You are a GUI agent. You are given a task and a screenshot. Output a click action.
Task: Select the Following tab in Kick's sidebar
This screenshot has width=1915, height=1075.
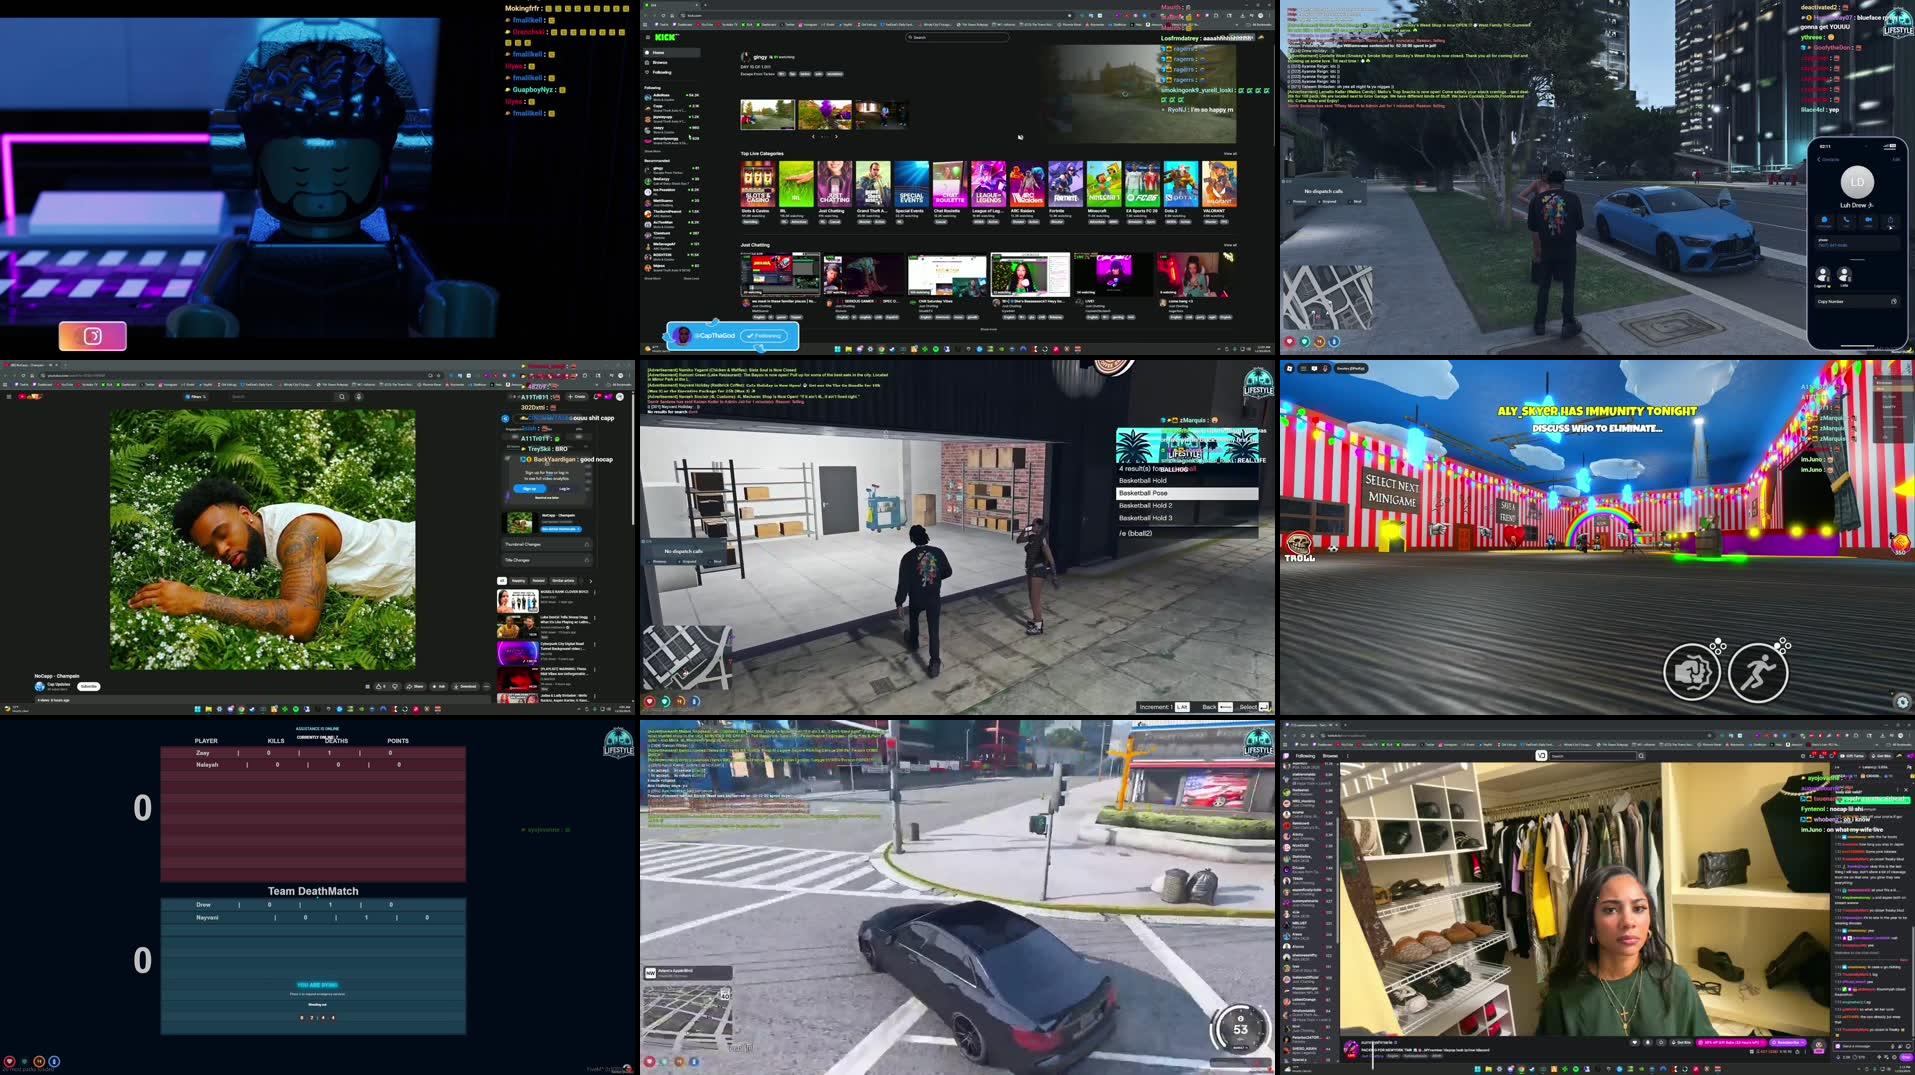point(662,72)
